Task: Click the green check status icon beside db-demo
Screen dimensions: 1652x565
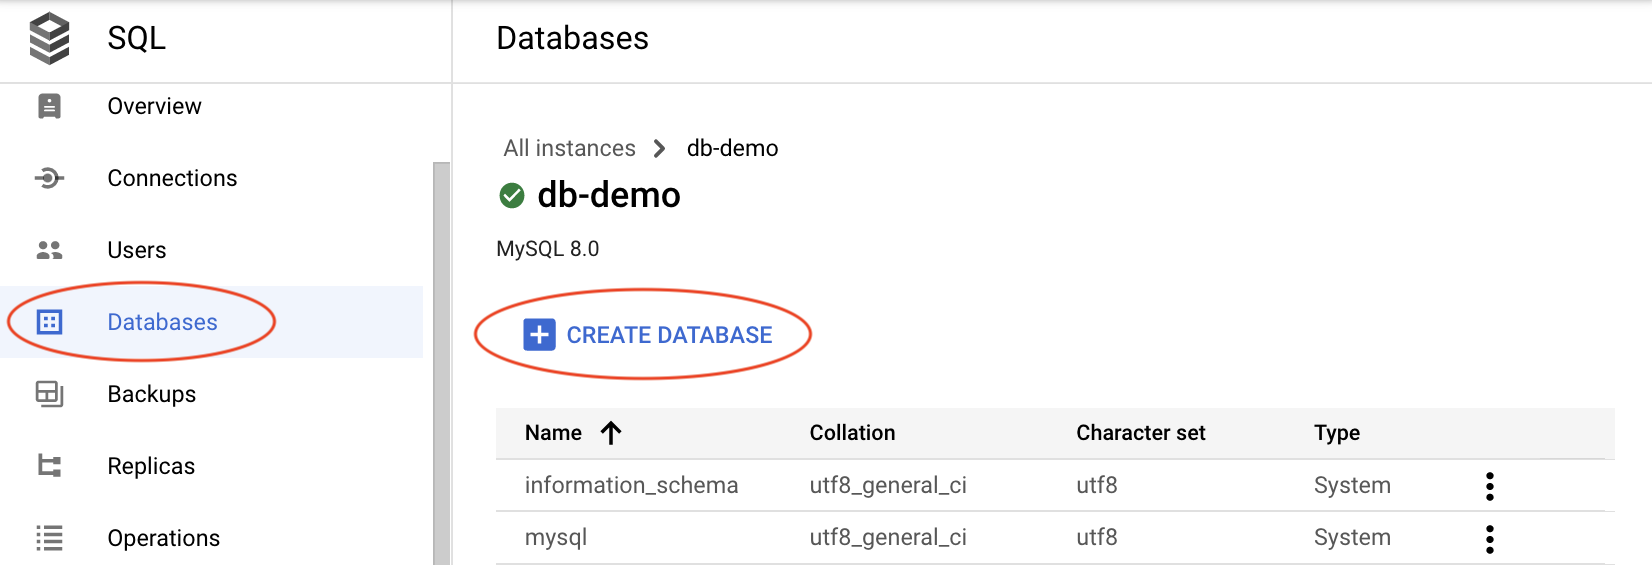Action: (512, 195)
